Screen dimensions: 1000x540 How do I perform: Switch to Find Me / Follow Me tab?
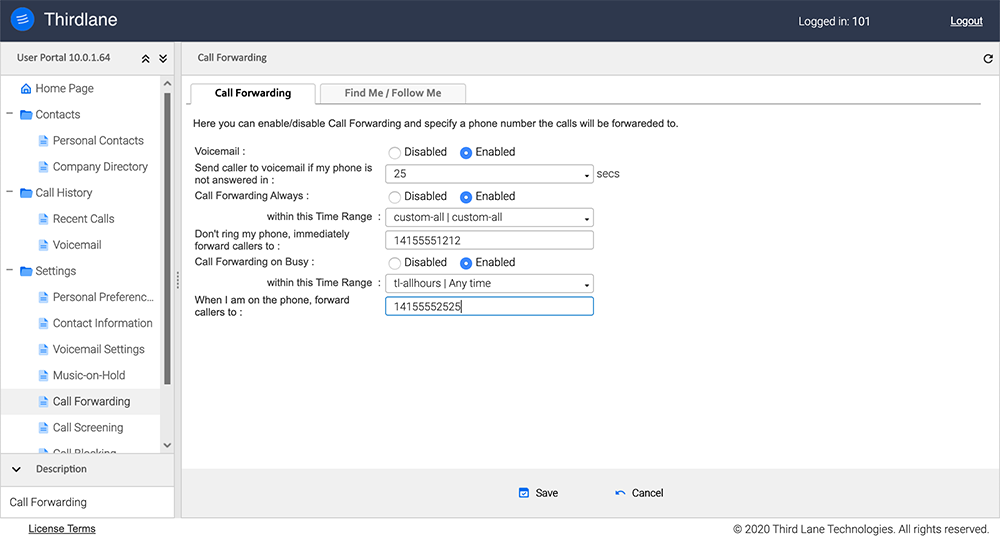[392, 93]
